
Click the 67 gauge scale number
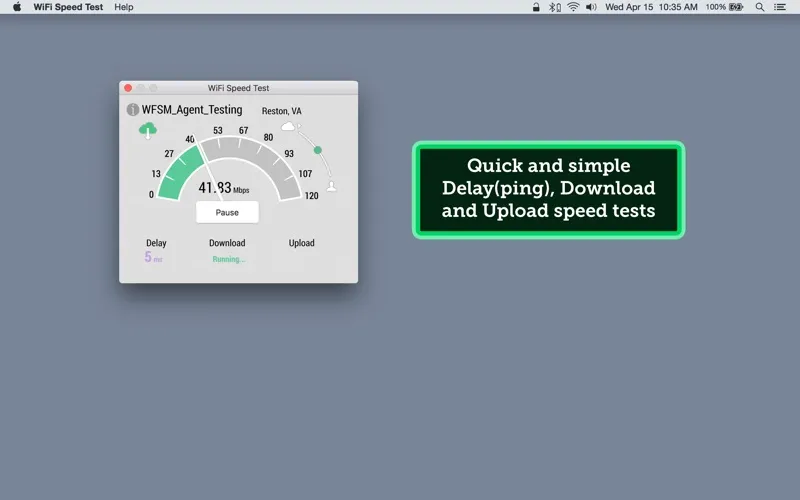pyautogui.click(x=243, y=131)
